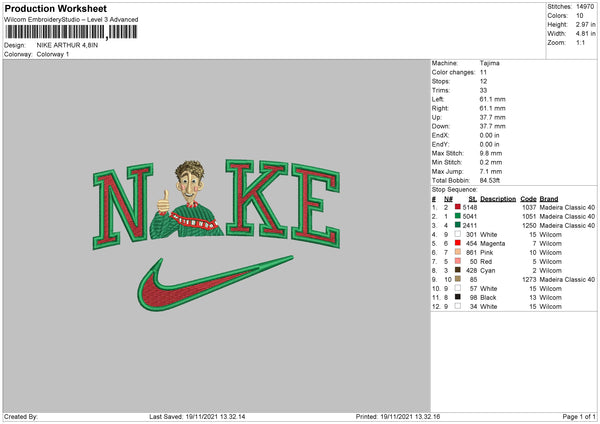The width and height of the screenshot is (600, 424).
Task: Click the Left value 61.1 mm
Action: pos(492,99)
